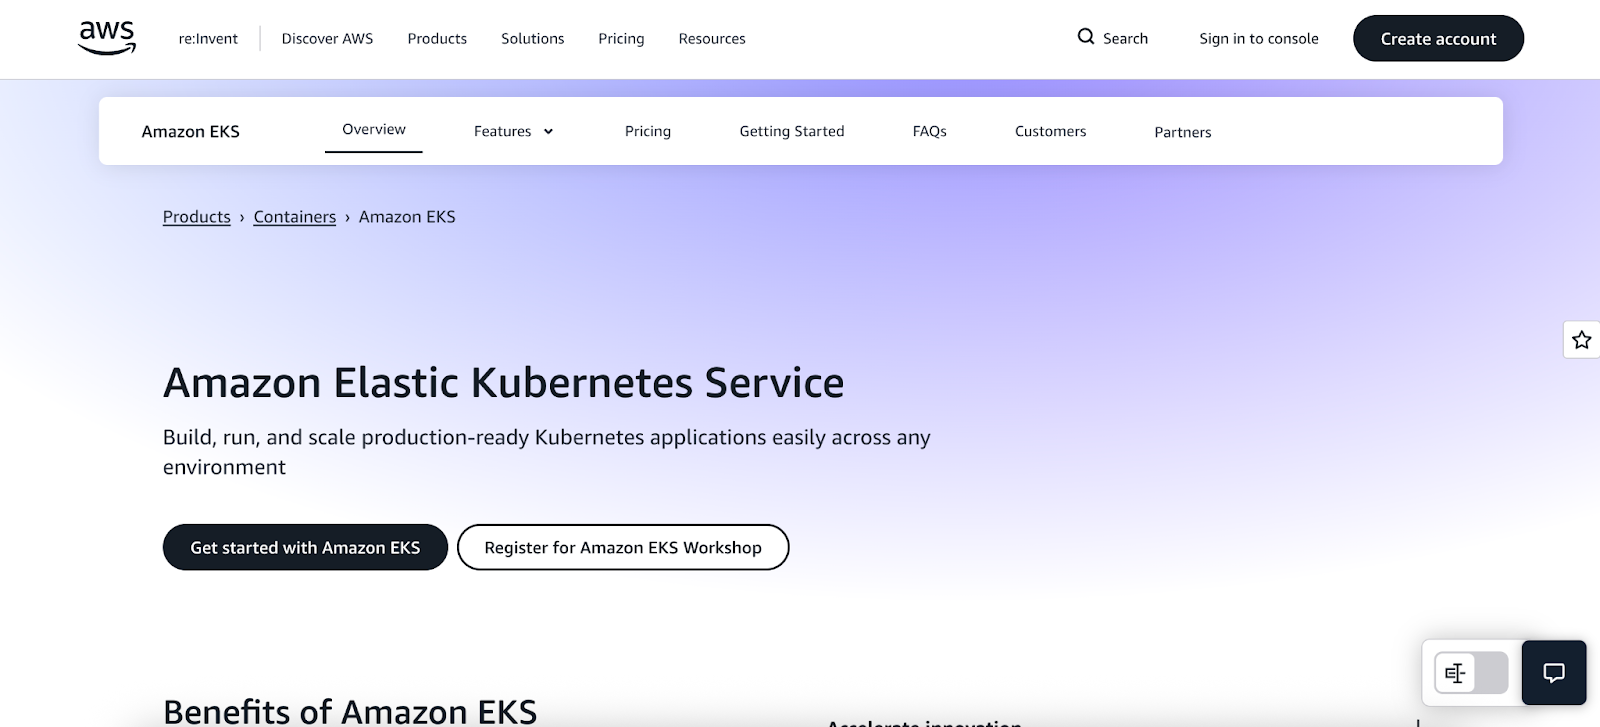Image resolution: width=1600 pixels, height=727 pixels.
Task: Click the Amazon EKS subnav title
Action: point(191,131)
